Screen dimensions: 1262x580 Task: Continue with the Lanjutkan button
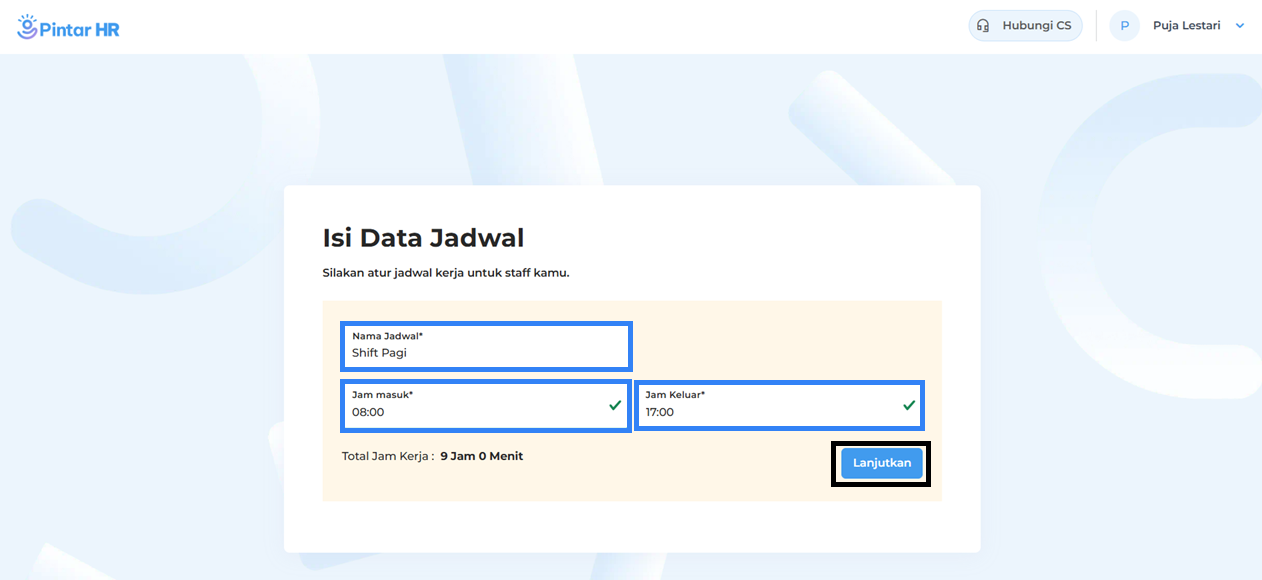click(881, 463)
